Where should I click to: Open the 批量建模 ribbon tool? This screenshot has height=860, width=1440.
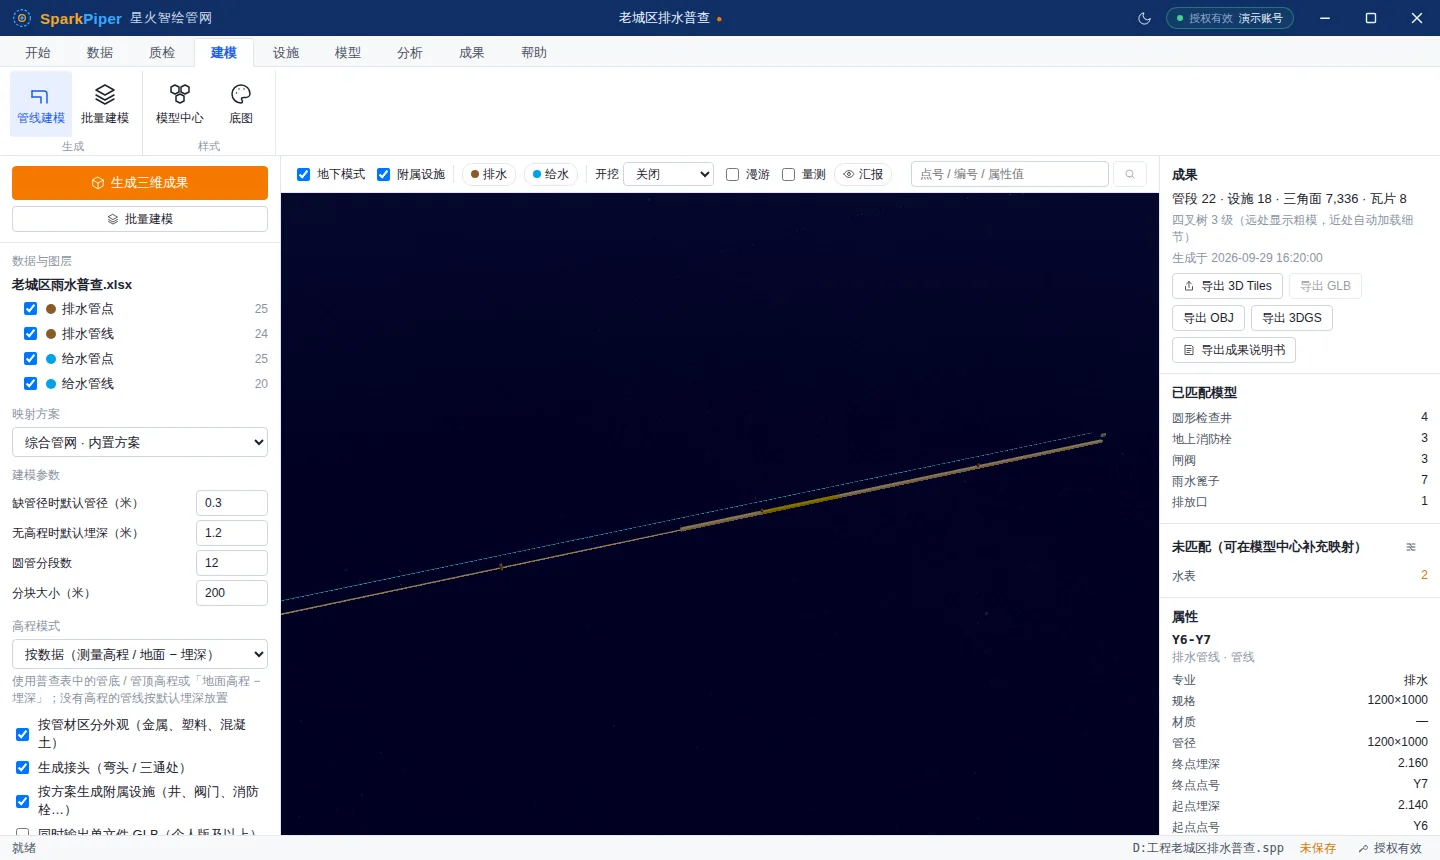[x=105, y=104]
